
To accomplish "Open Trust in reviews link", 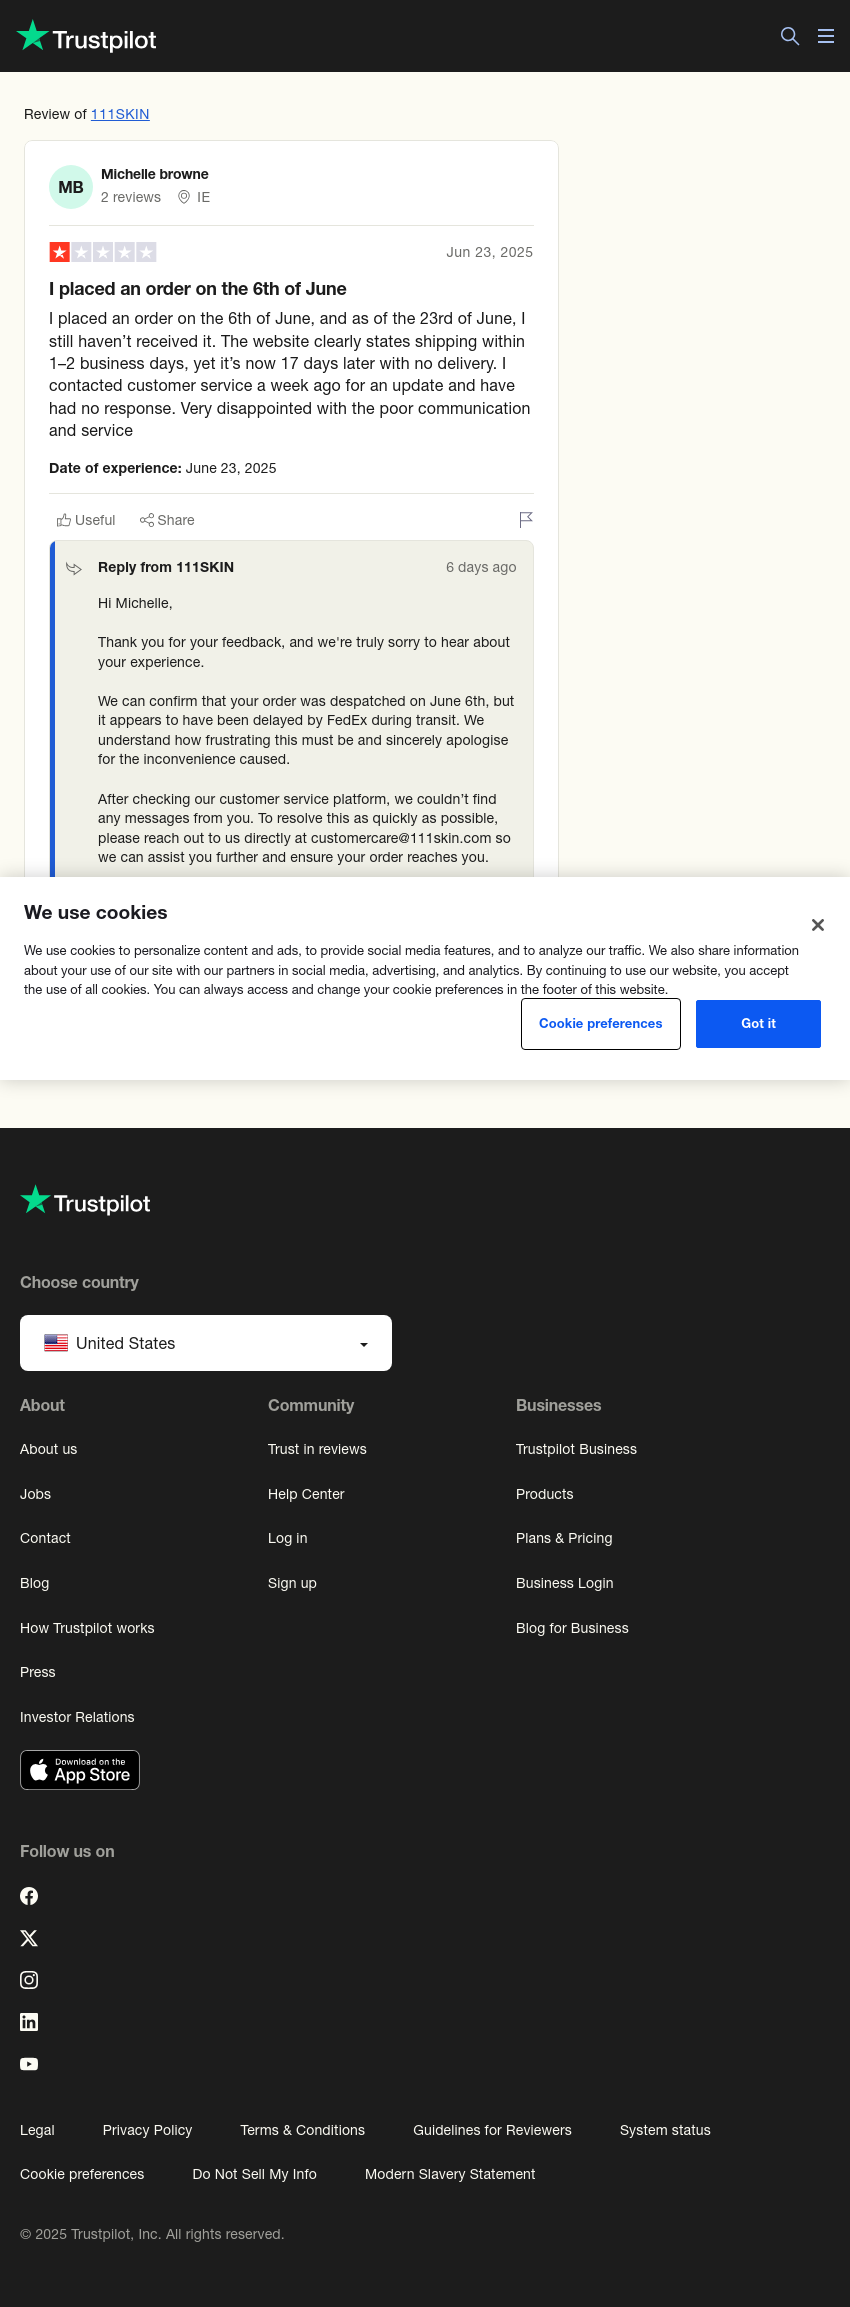I will 317,1449.
